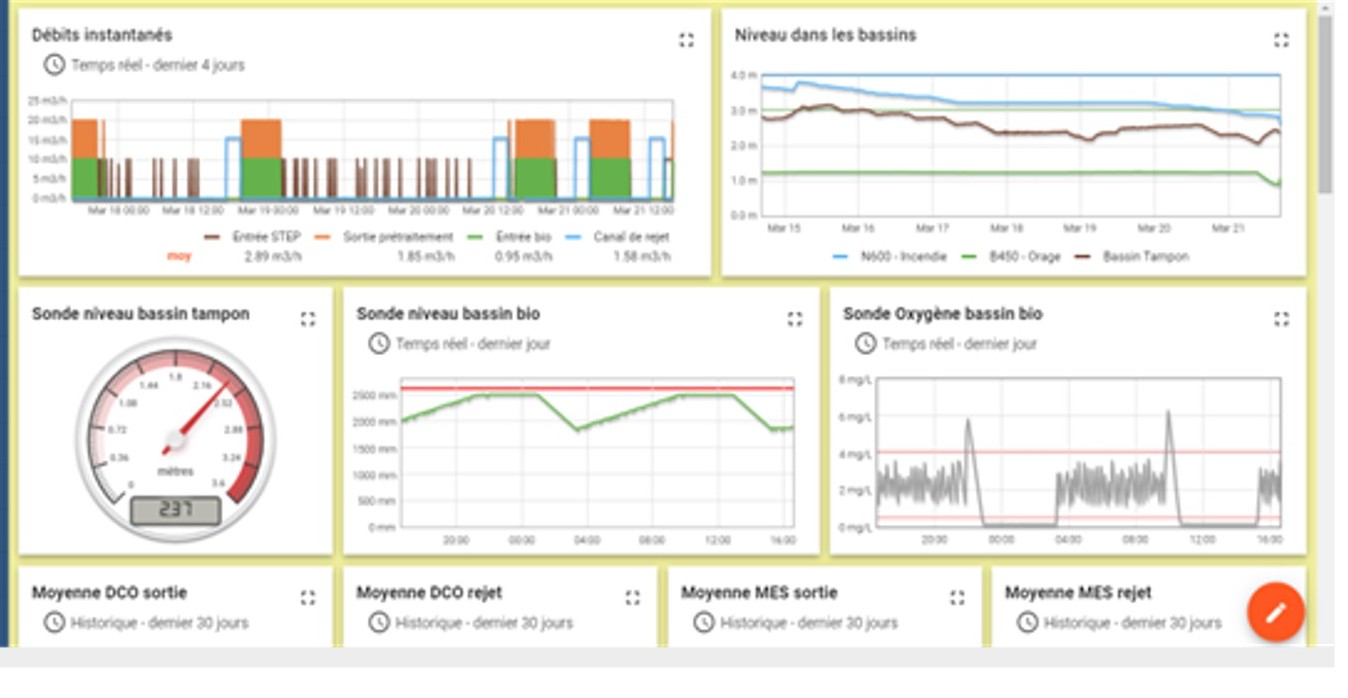Image resolution: width=1348 pixels, height=698 pixels.
Task: Open fullscreen for Sonde niveau bassin bio
Action: pyautogui.click(x=794, y=319)
